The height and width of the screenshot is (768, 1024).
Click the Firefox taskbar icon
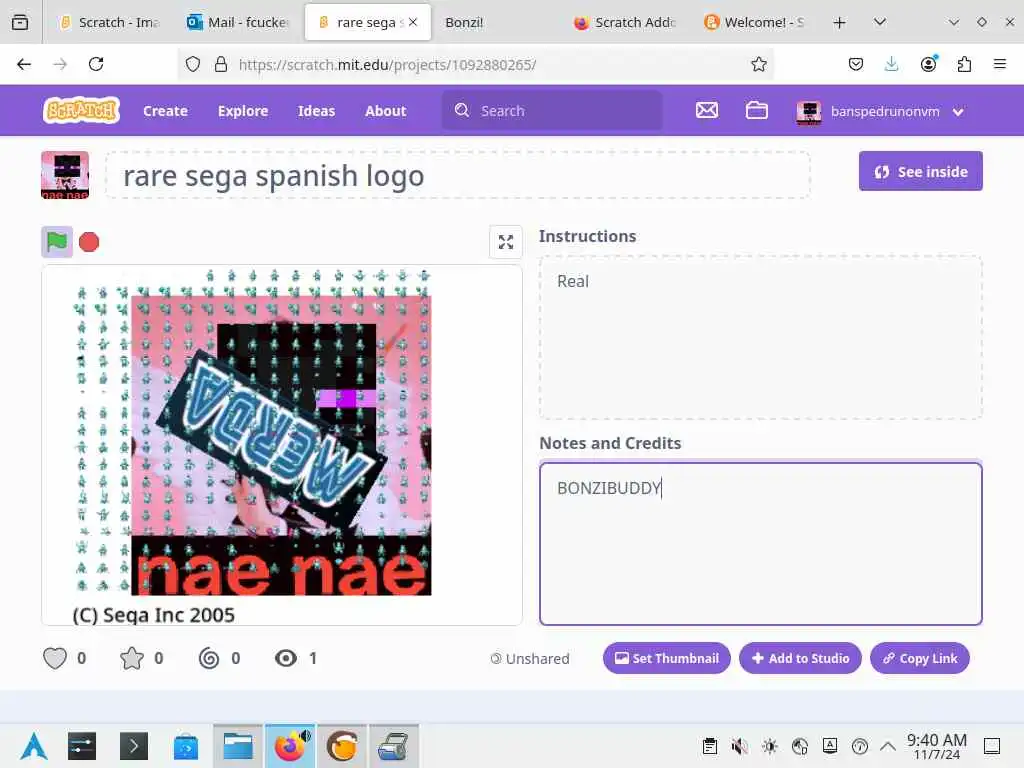point(291,746)
